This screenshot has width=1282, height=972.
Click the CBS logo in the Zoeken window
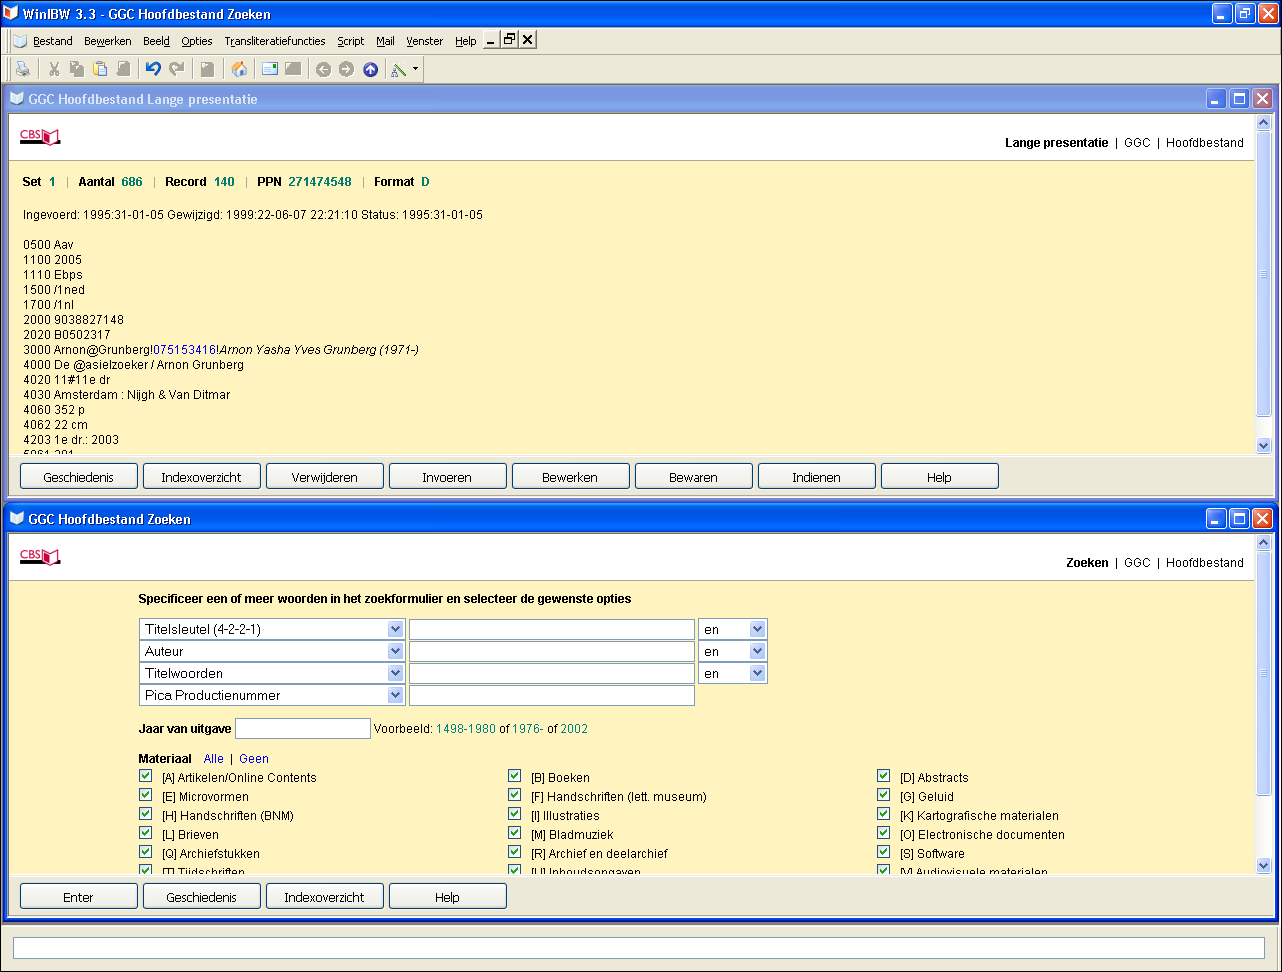pyautogui.click(x=40, y=556)
